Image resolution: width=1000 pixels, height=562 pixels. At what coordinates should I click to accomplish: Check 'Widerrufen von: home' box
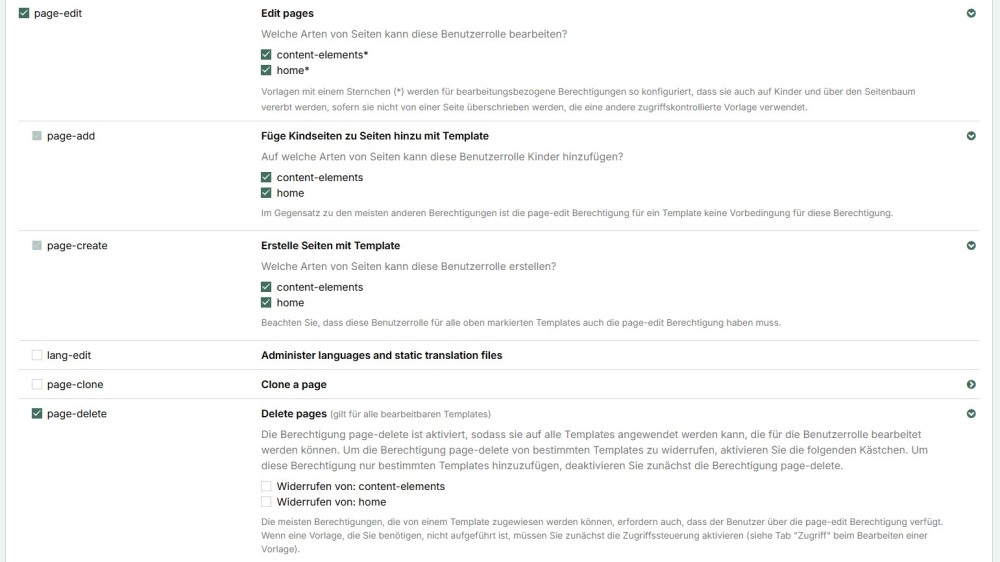(x=266, y=502)
